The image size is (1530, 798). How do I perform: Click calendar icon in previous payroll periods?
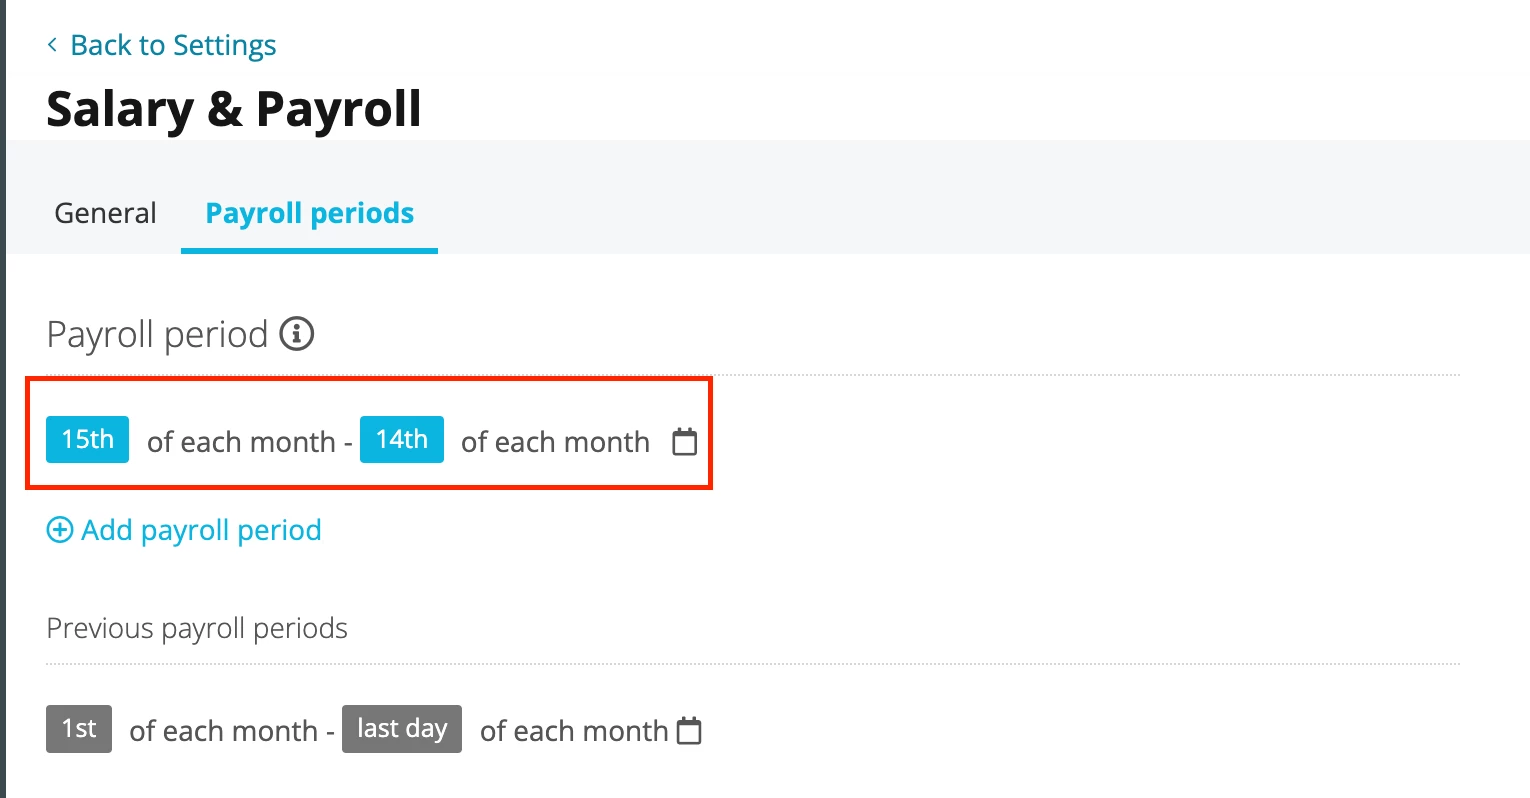689,731
